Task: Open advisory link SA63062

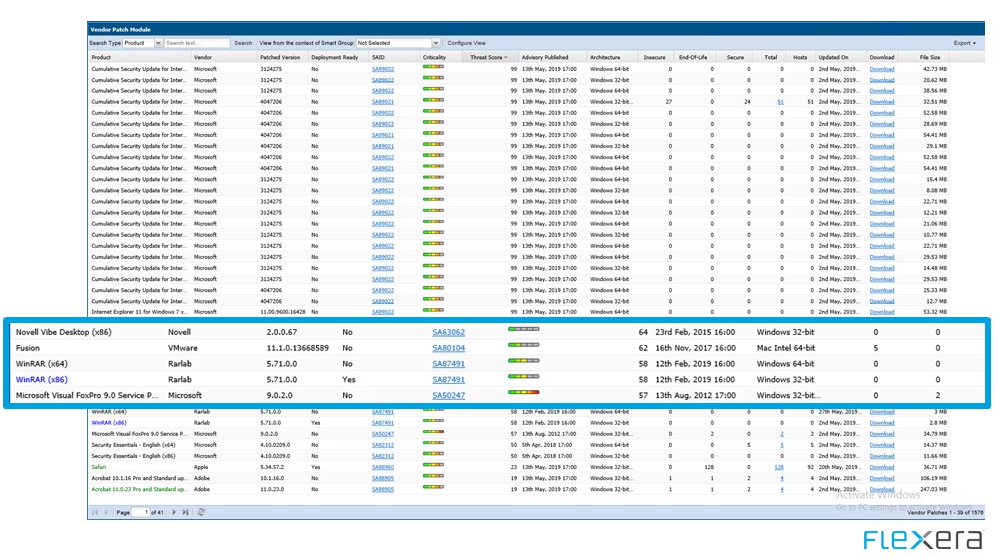Action: click(448, 332)
